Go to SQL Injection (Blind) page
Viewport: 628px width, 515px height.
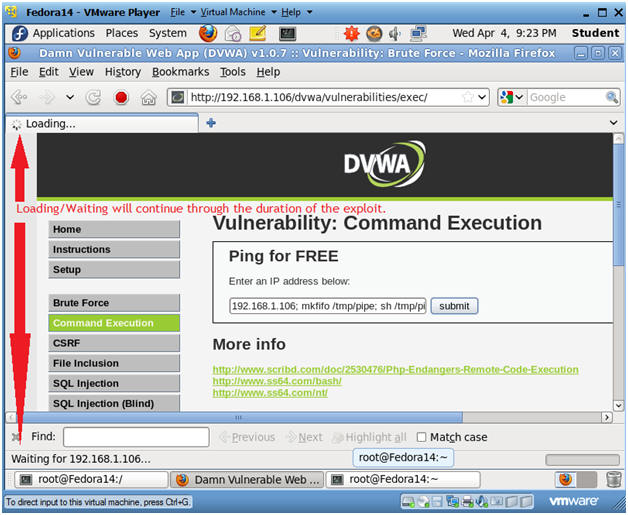click(x=114, y=403)
